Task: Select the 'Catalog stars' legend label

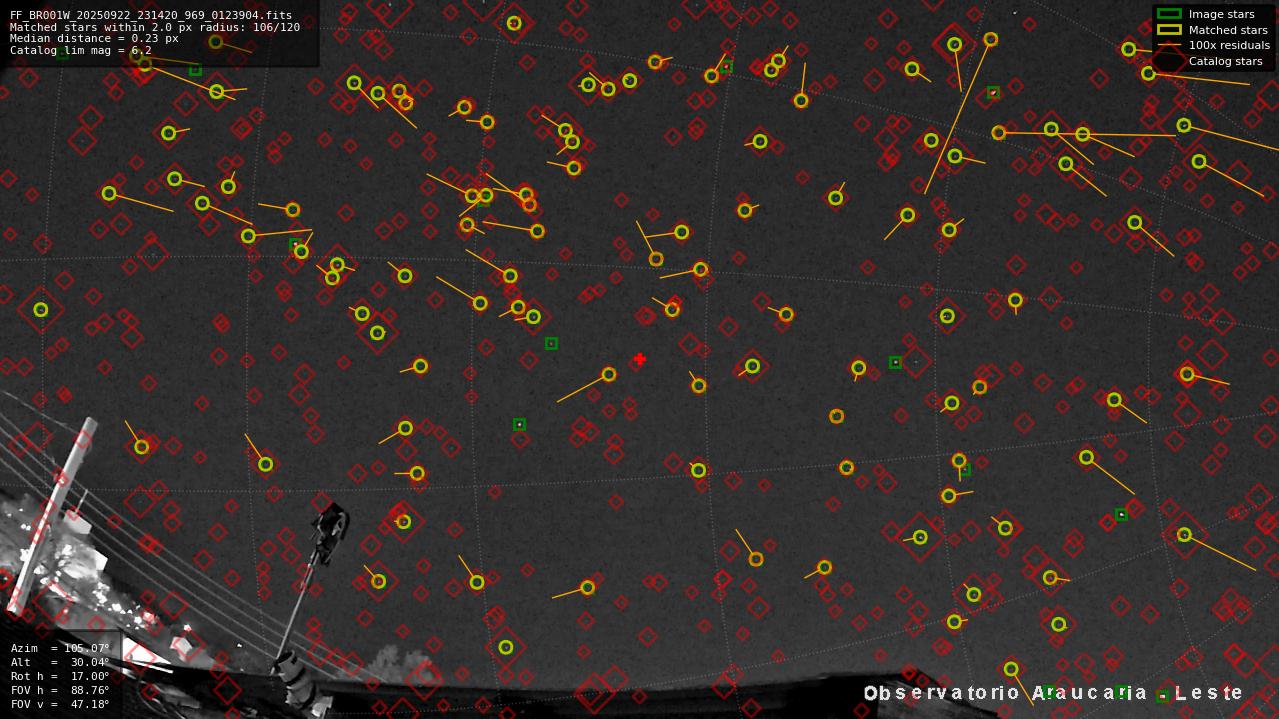Action: 1225,61
